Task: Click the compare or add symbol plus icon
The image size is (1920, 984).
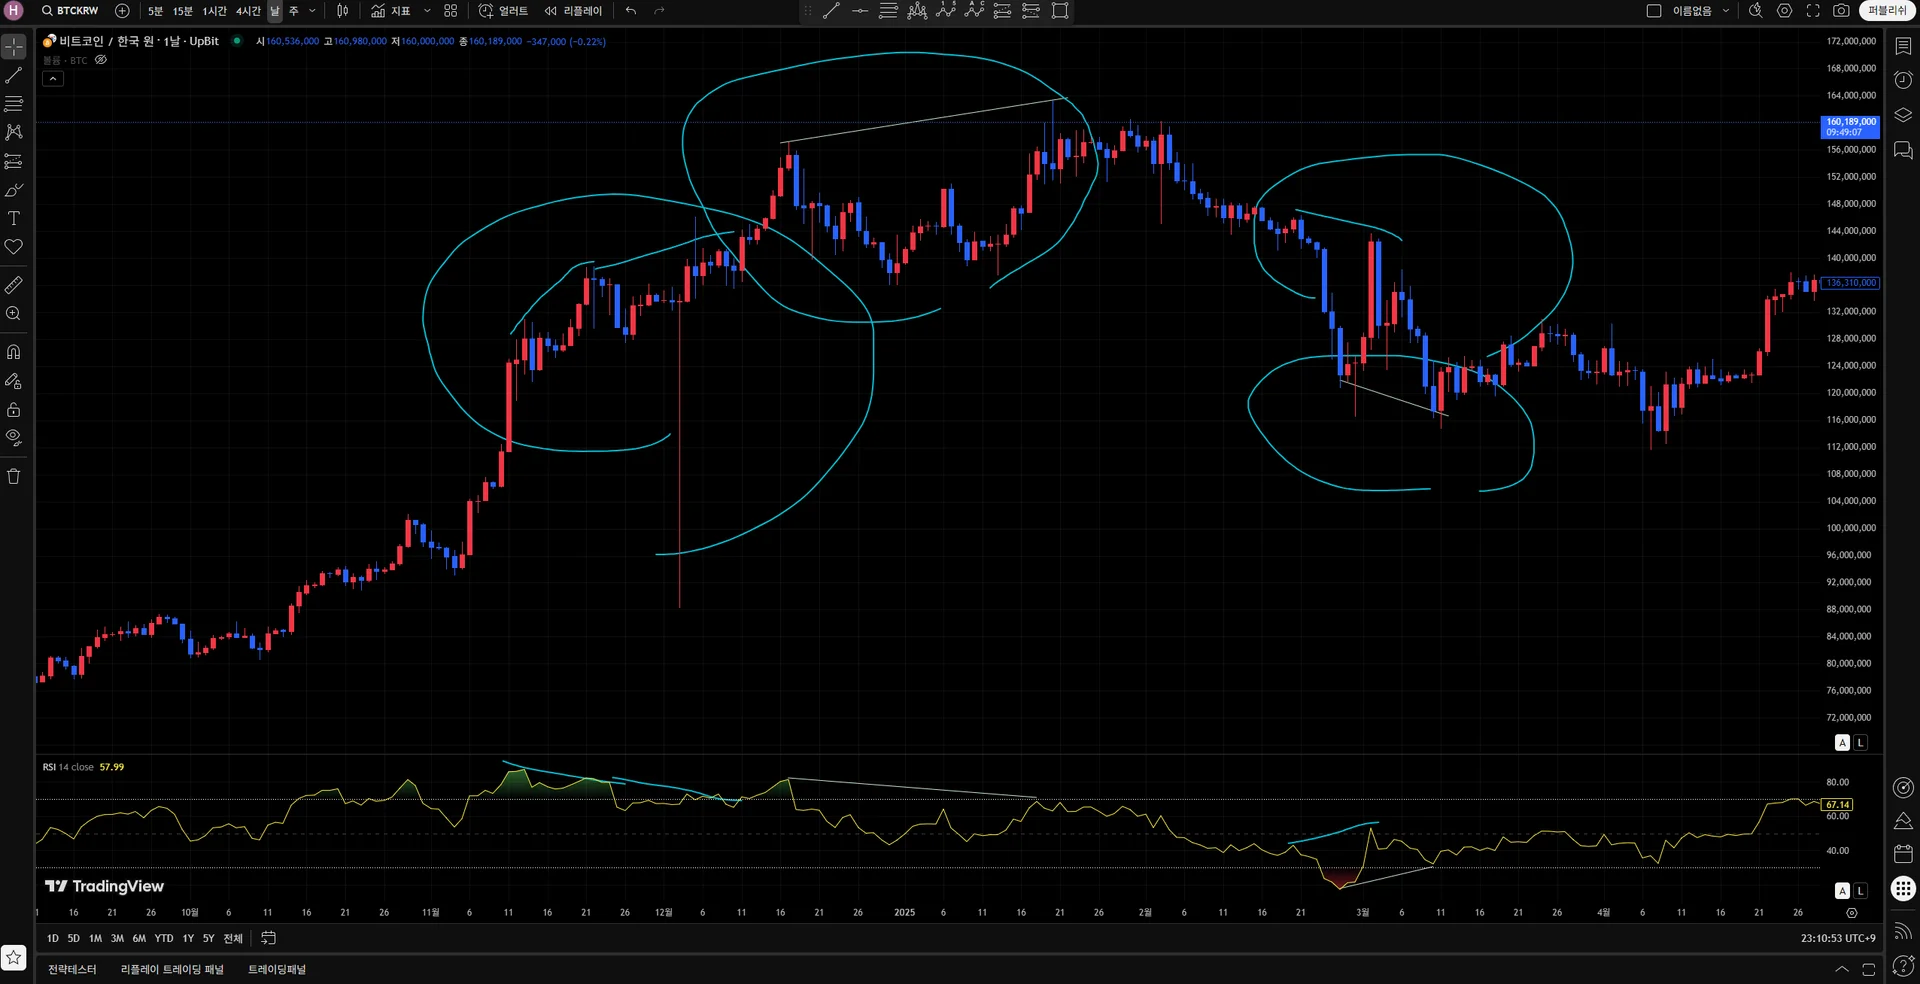Action: pos(122,11)
